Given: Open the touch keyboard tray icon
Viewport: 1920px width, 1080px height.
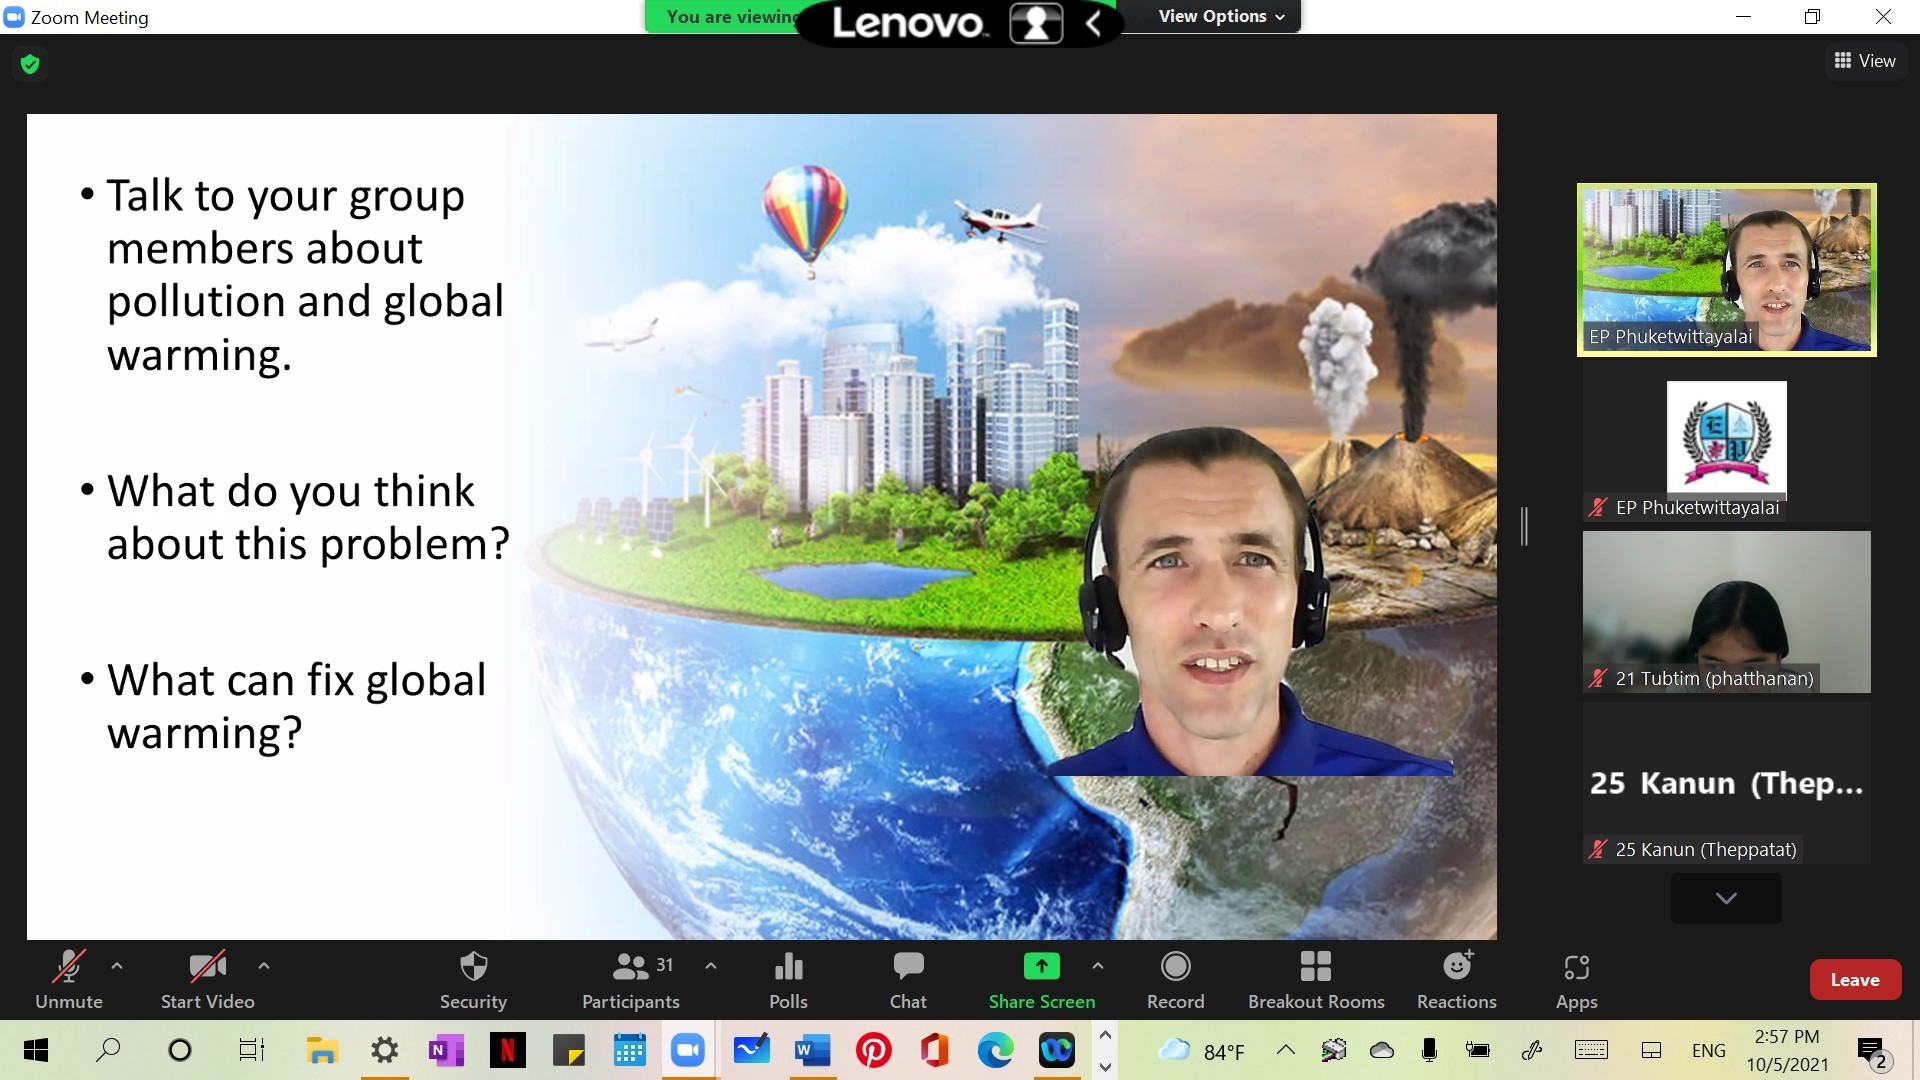Looking at the screenshot, I should pos(1591,1050).
